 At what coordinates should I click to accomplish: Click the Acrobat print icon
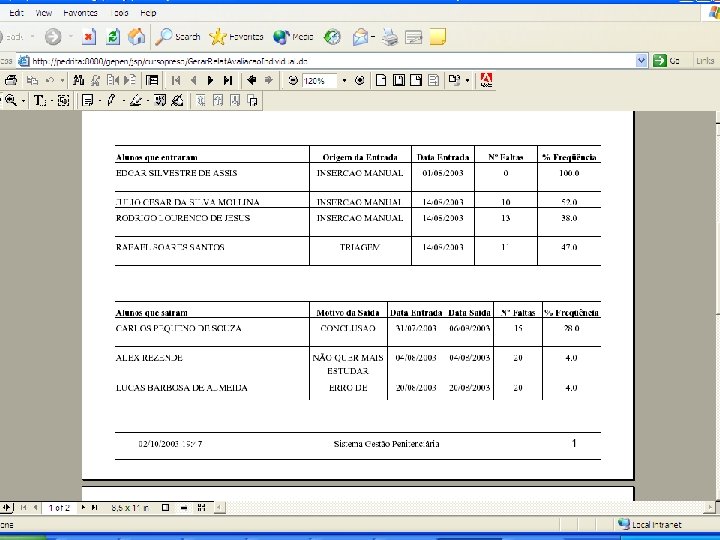(x=11, y=80)
